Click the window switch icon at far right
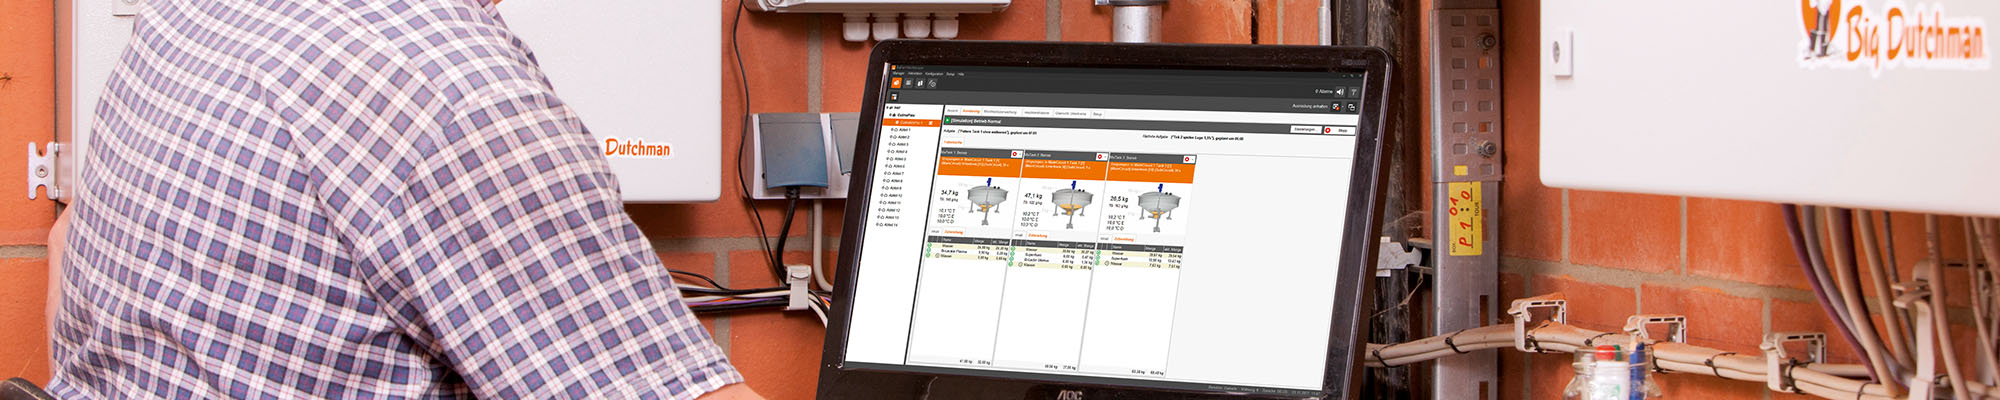The image size is (2000, 400). (1351, 107)
